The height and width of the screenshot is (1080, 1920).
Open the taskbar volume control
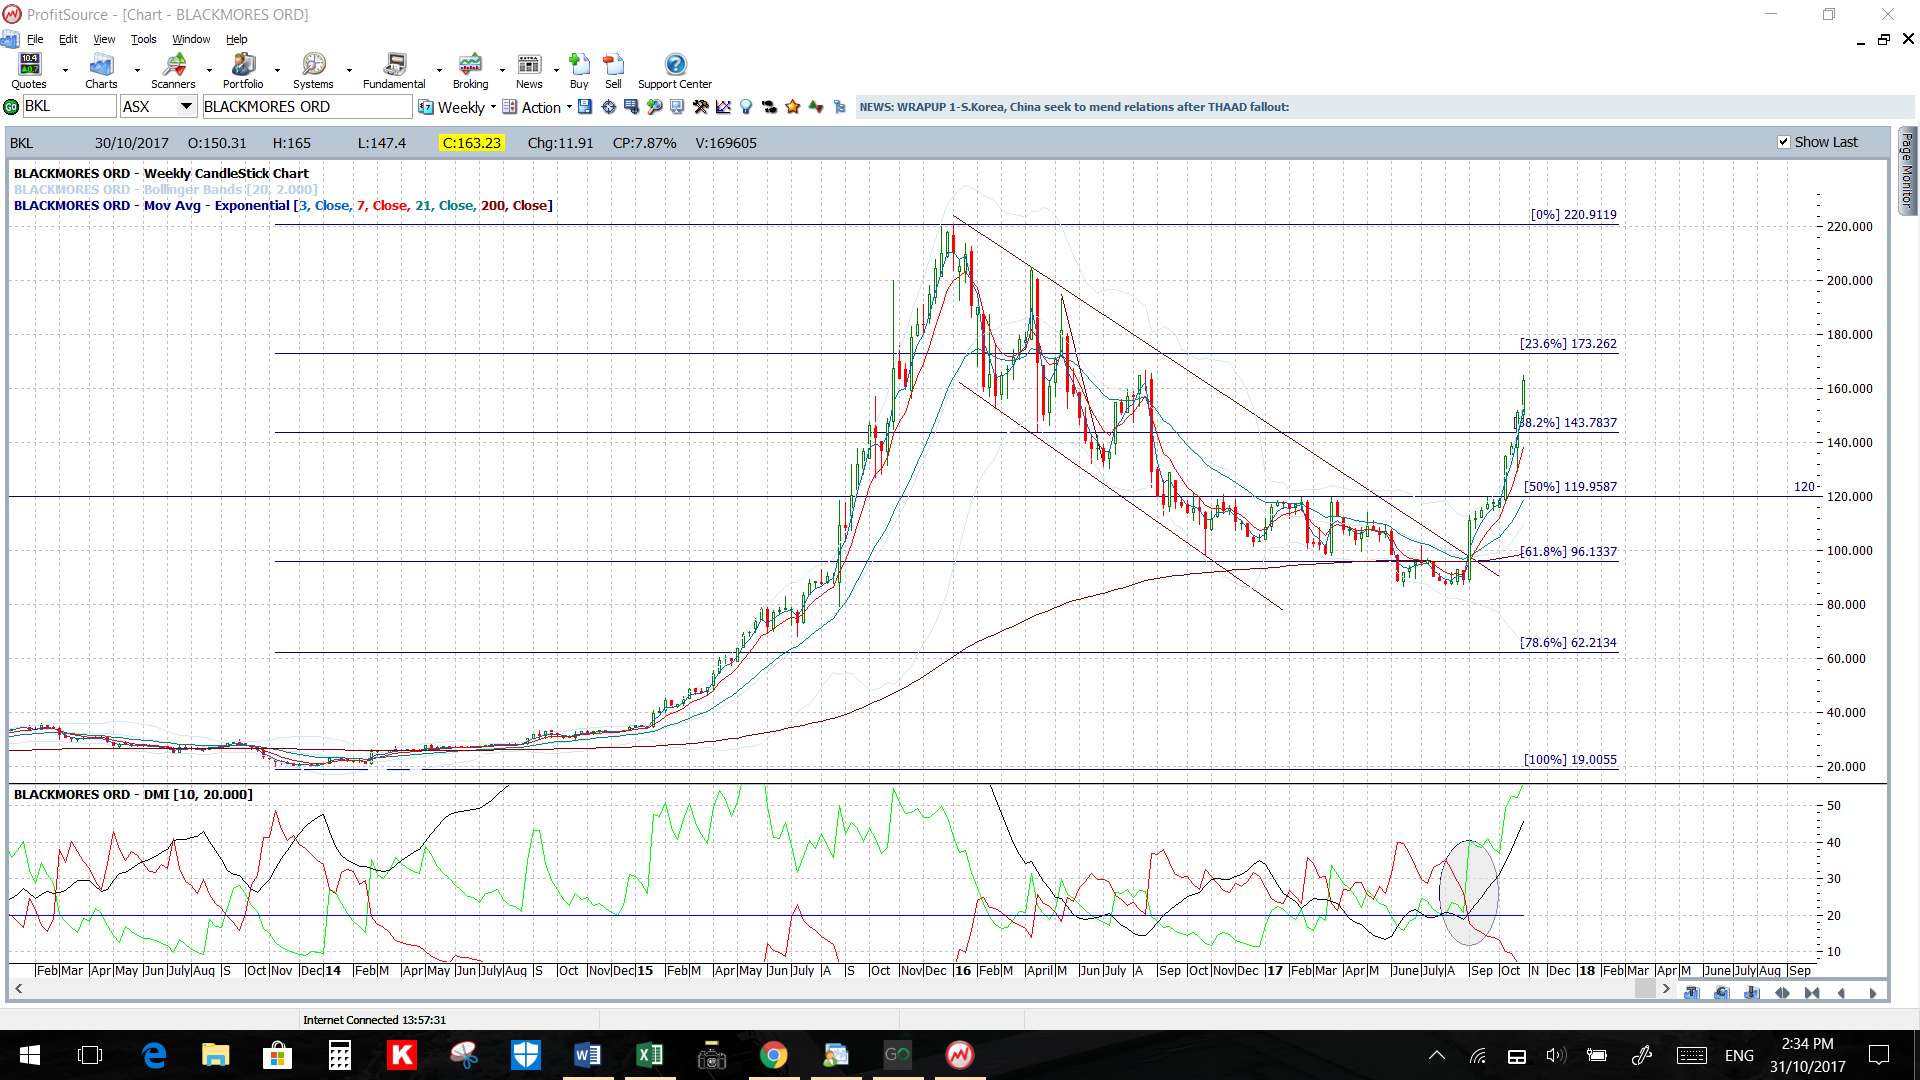click(x=1555, y=1055)
